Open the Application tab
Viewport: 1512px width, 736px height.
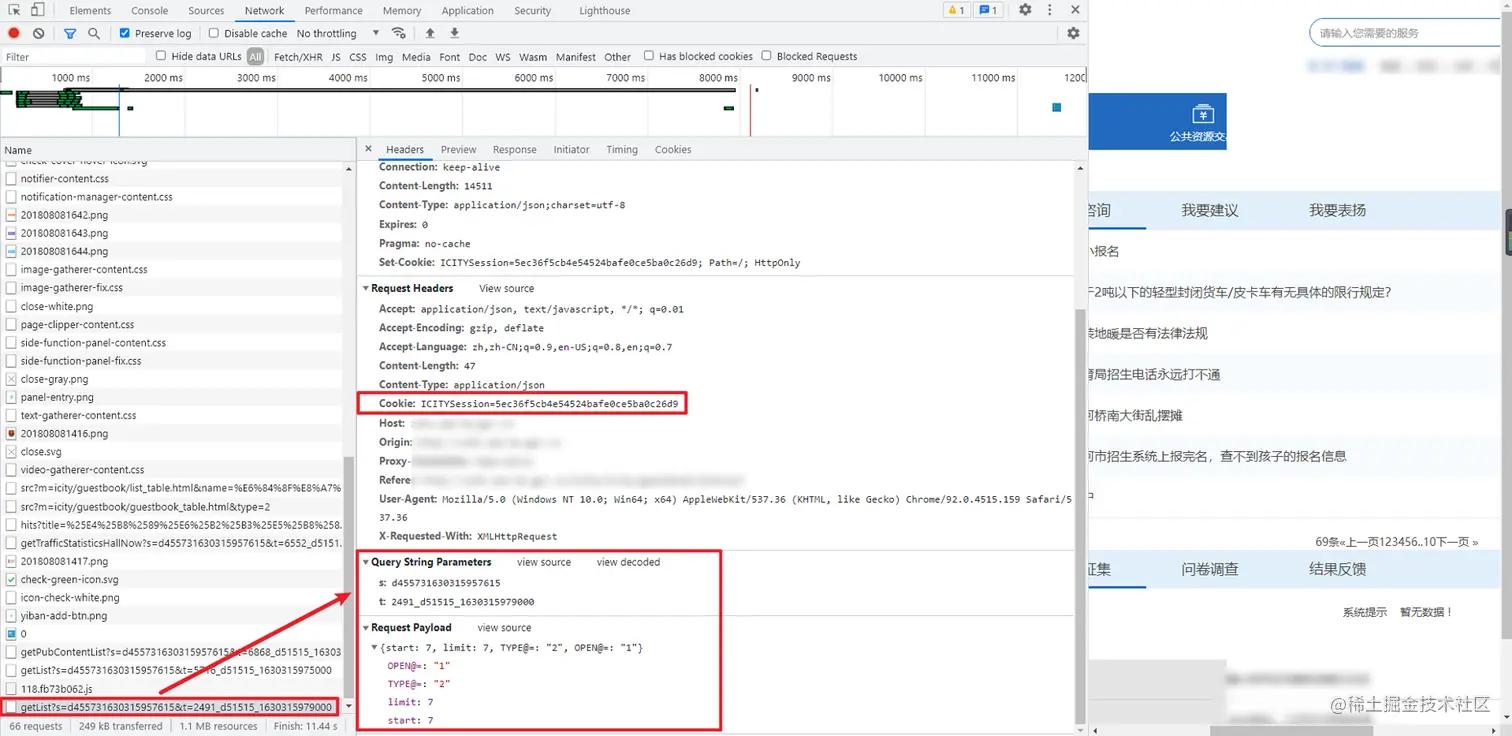click(x=468, y=11)
